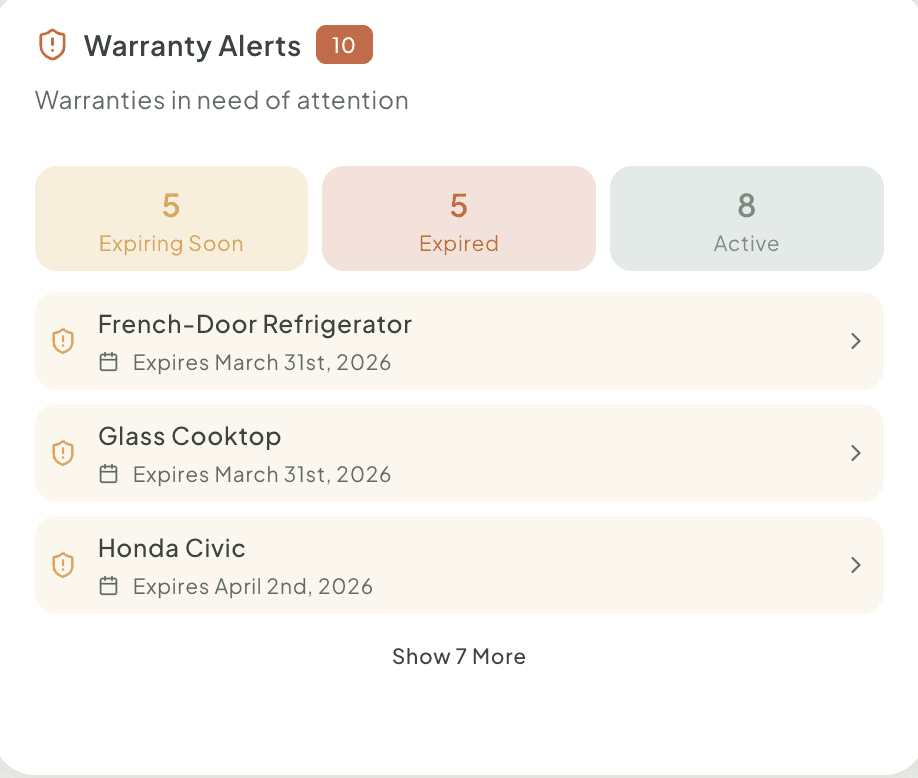The image size is (918, 778).
Task: Open the Glass Cooktop detail chevron
Action: point(856,453)
